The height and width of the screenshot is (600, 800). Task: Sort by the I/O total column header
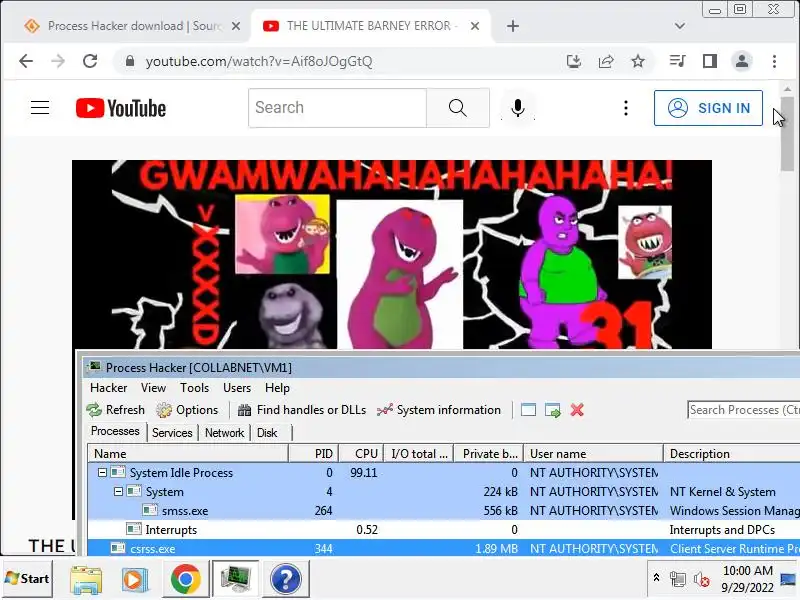click(x=419, y=454)
